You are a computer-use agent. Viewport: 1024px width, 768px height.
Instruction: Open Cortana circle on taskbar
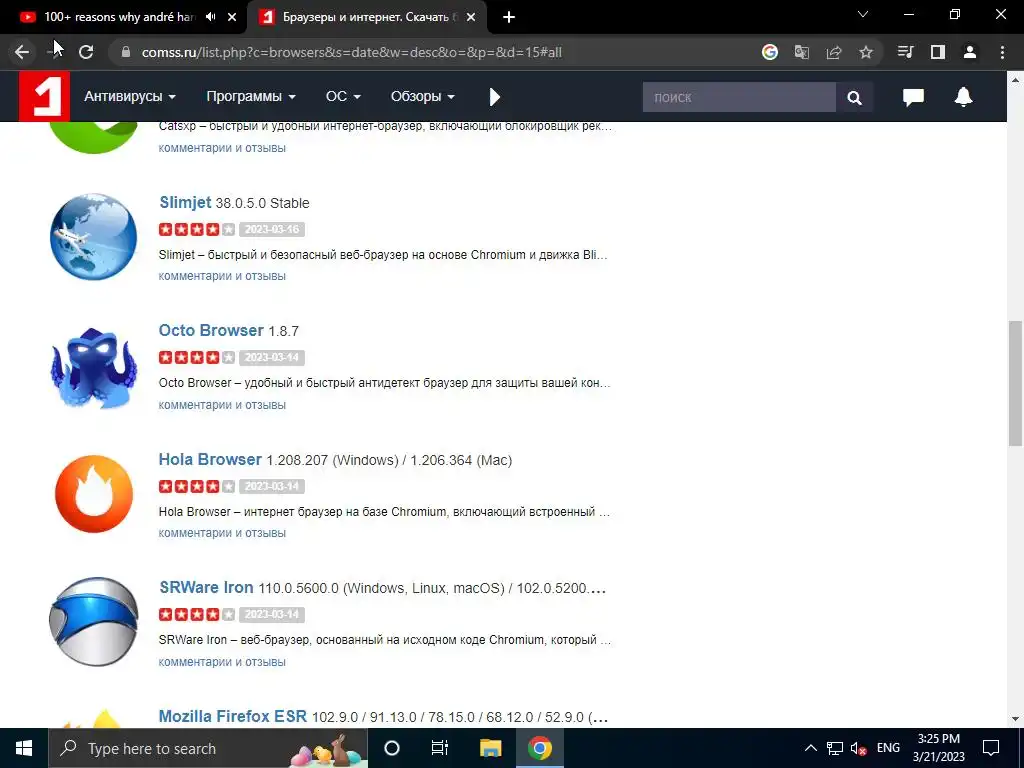[392, 748]
